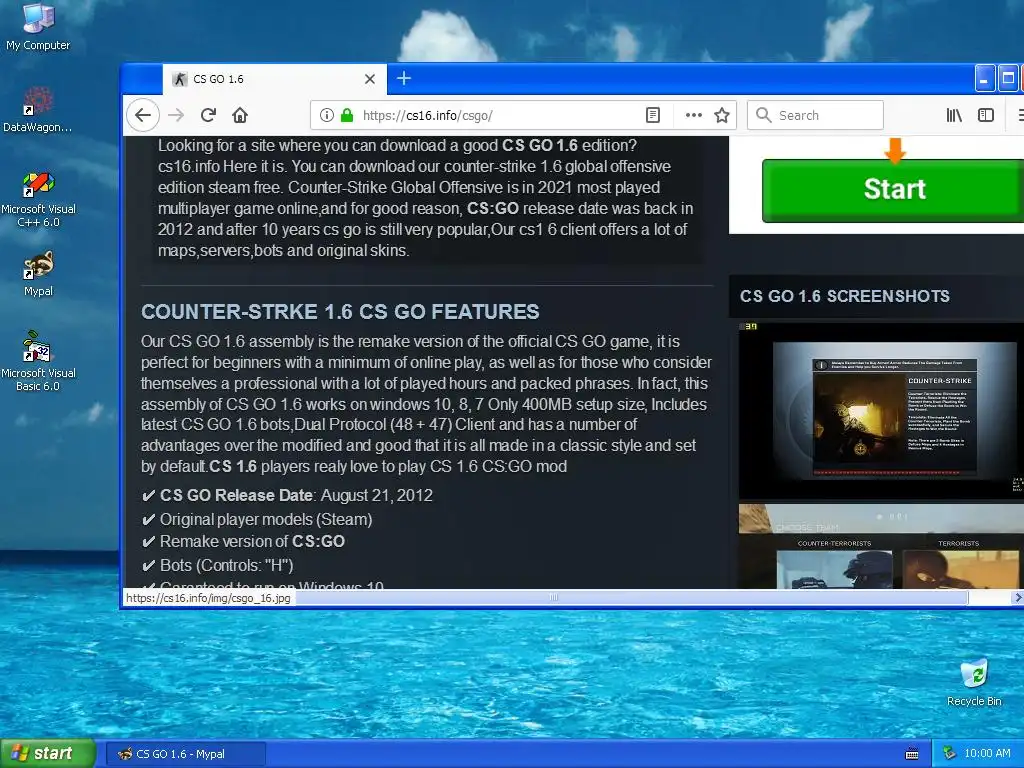
Task: Click the COUNTER-STRKE 1.6 CS GO FEATURES heading
Action: (340, 312)
